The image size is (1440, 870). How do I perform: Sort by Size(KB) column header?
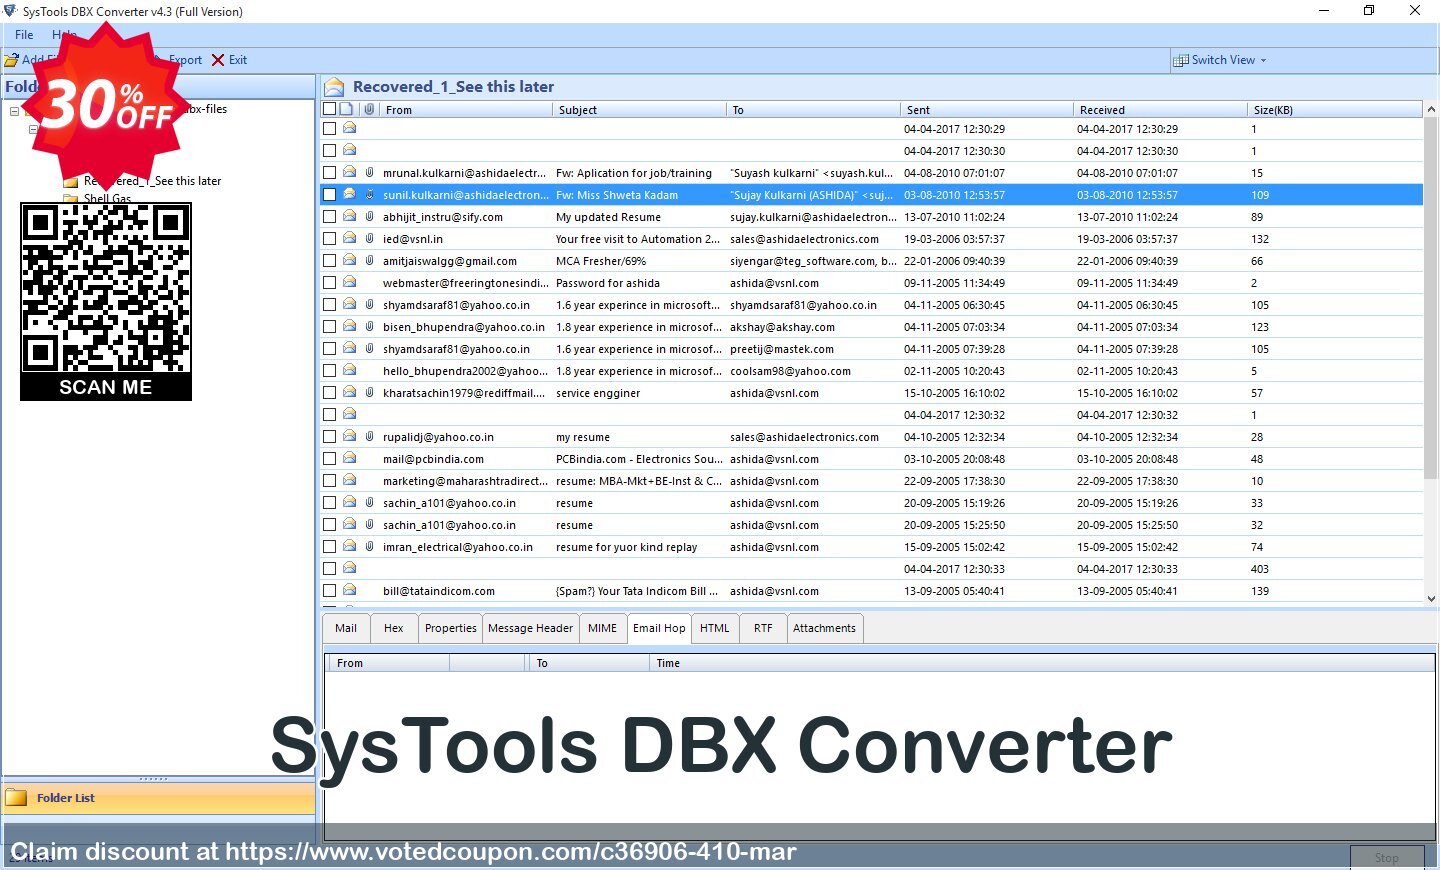1334,110
